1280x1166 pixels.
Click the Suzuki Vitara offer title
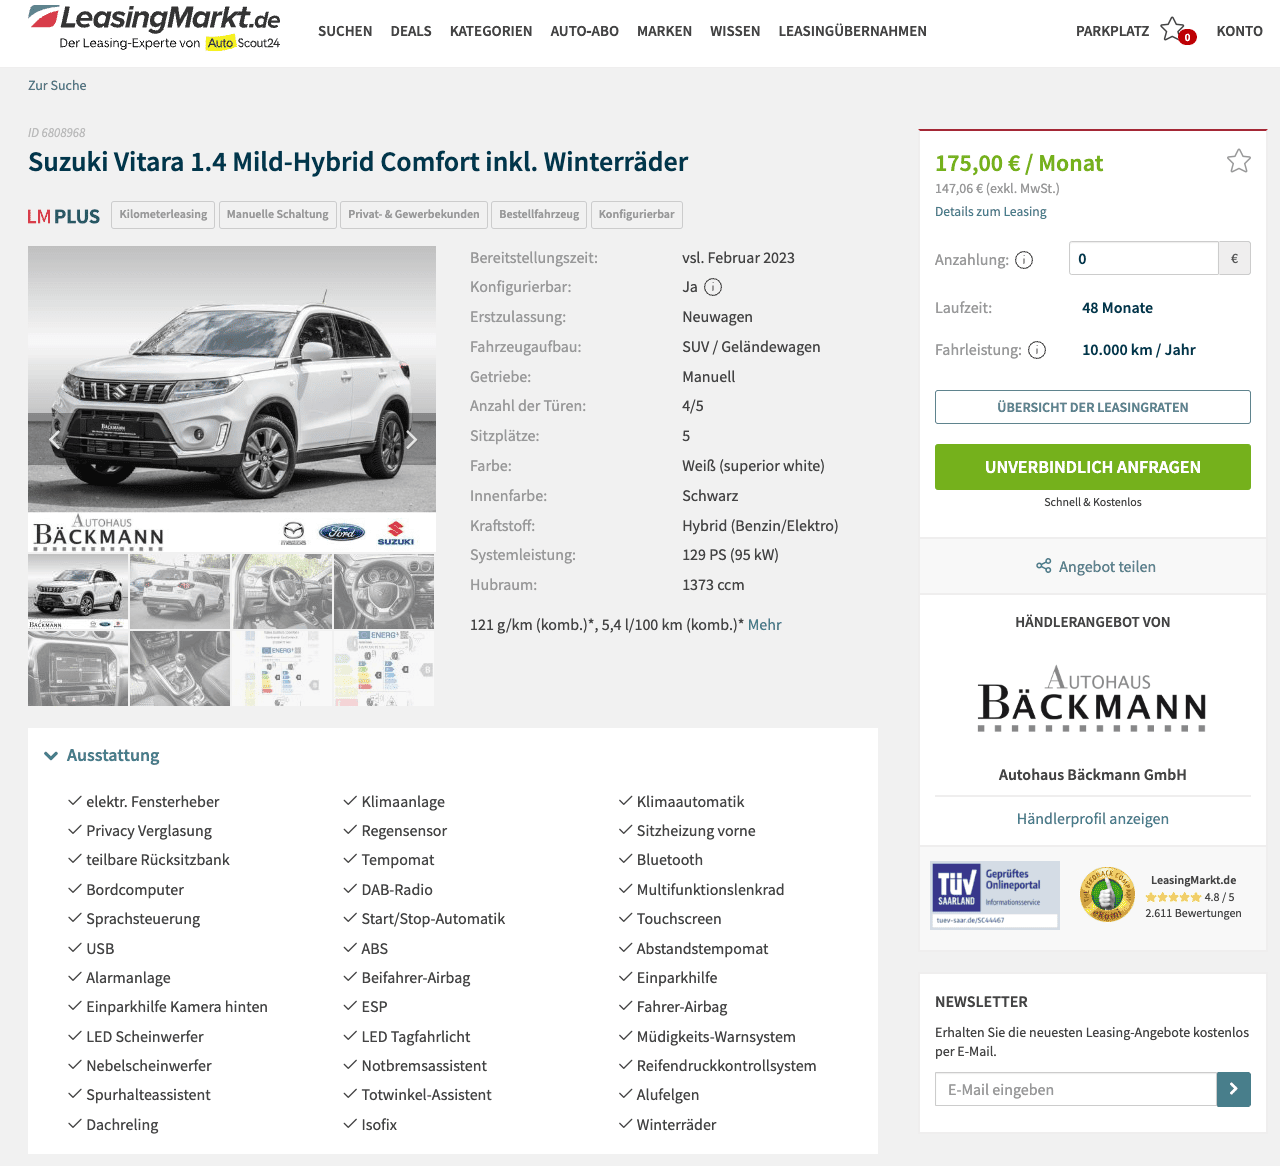pos(358,162)
